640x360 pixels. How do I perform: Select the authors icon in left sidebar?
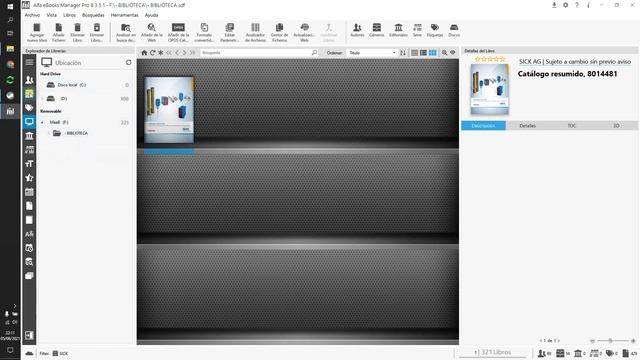29,80
